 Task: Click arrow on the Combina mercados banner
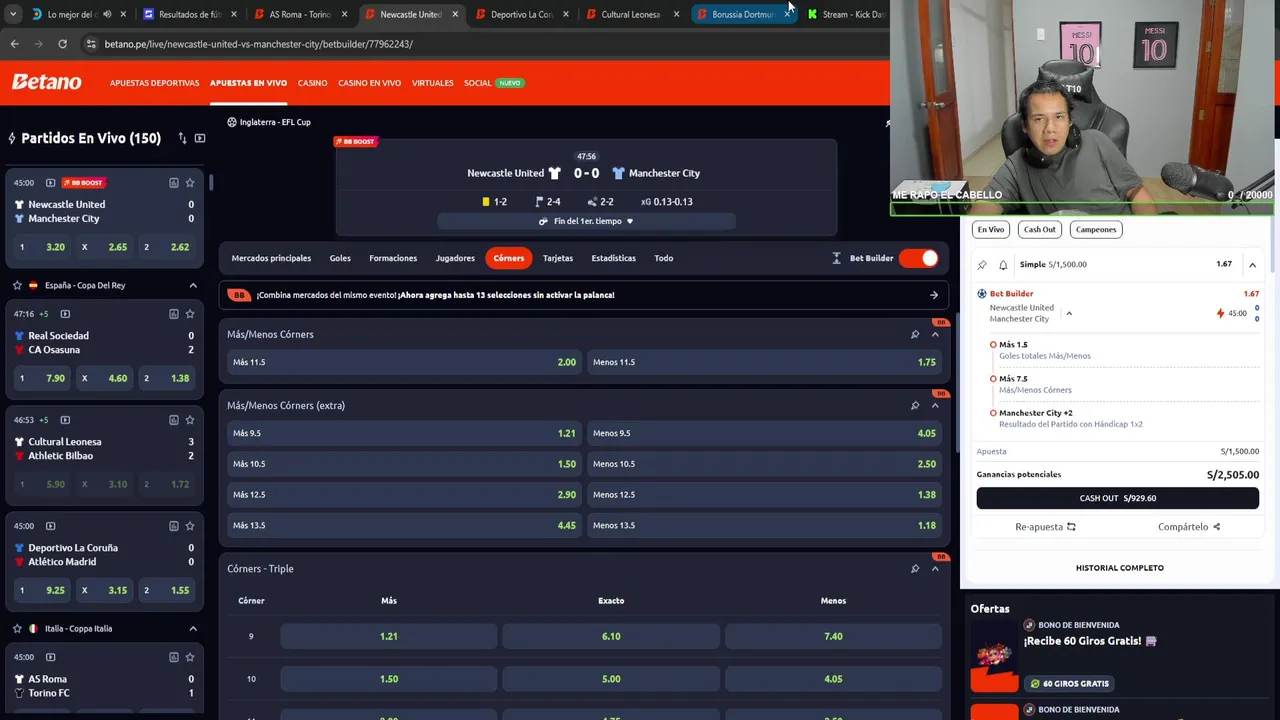point(934,295)
